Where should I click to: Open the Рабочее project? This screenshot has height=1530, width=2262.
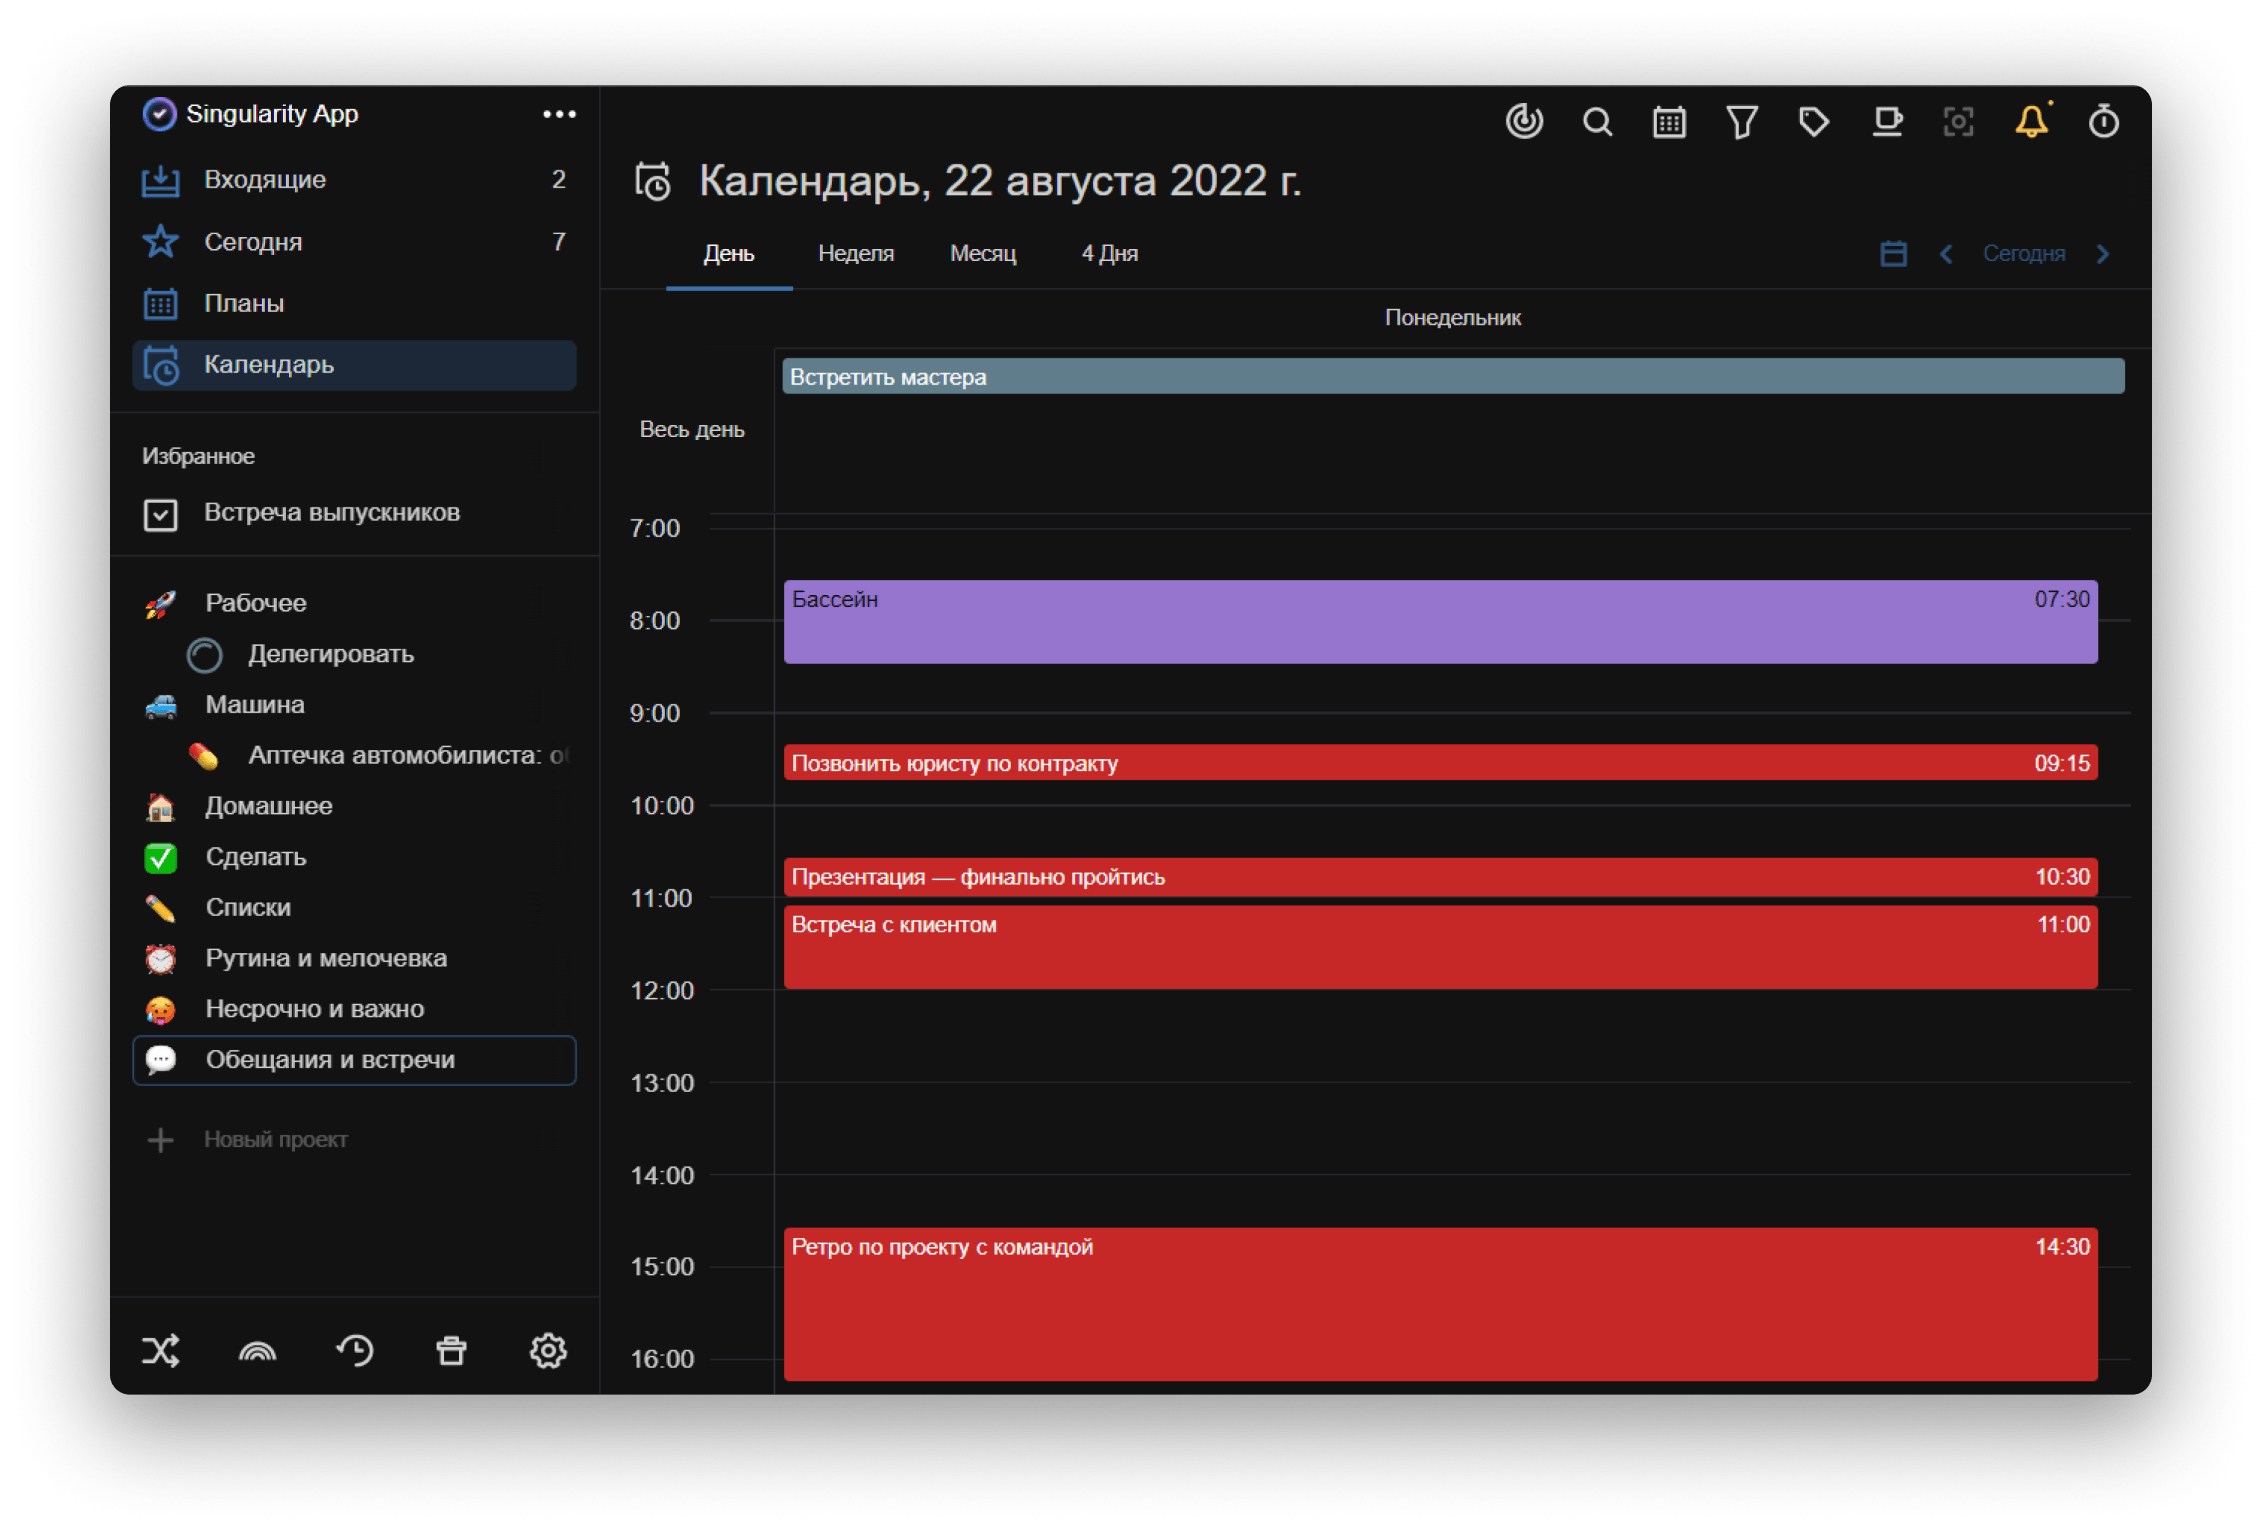click(x=354, y=603)
